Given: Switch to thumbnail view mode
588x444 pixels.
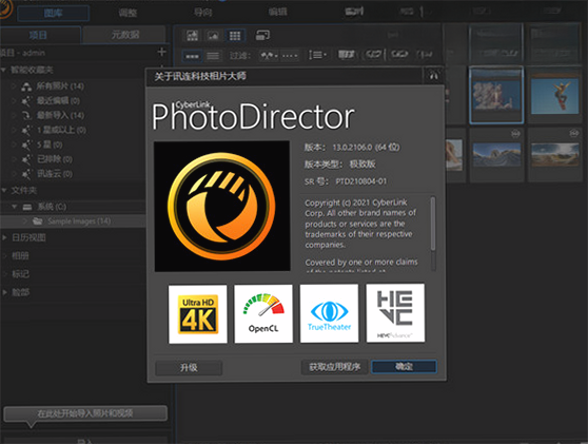Looking at the screenshot, I should pyautogui.click(x=192, y=56).
